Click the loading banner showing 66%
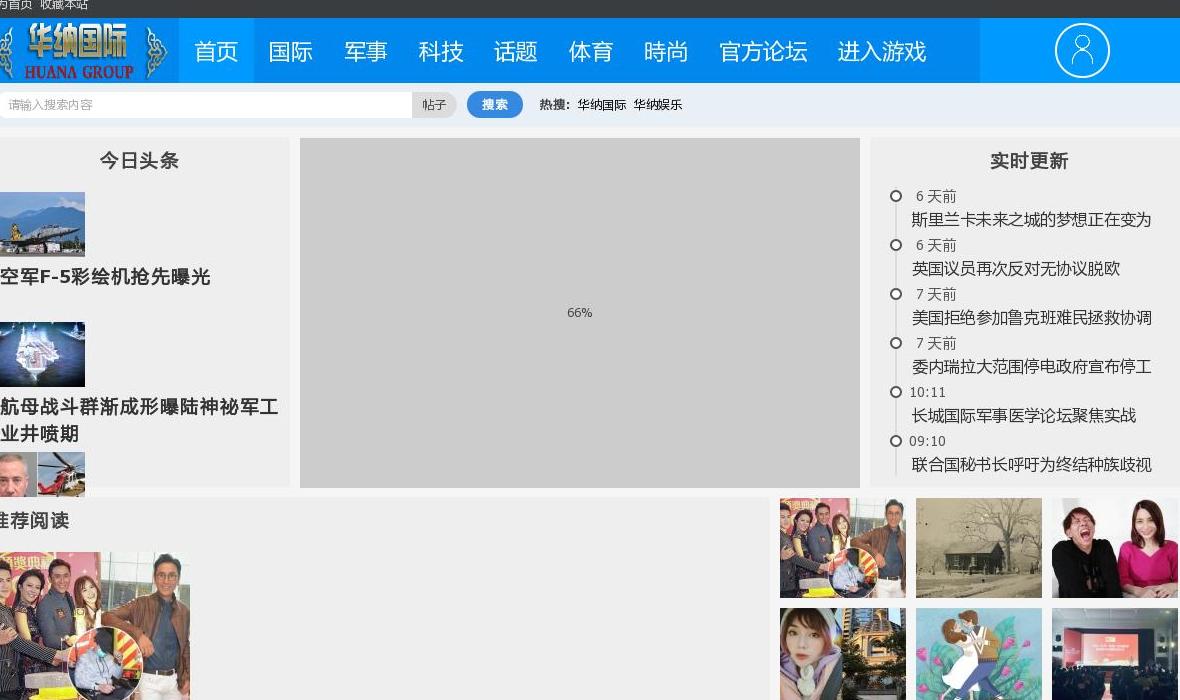This screenshot has height=700, width=1180. click(579, 312)
